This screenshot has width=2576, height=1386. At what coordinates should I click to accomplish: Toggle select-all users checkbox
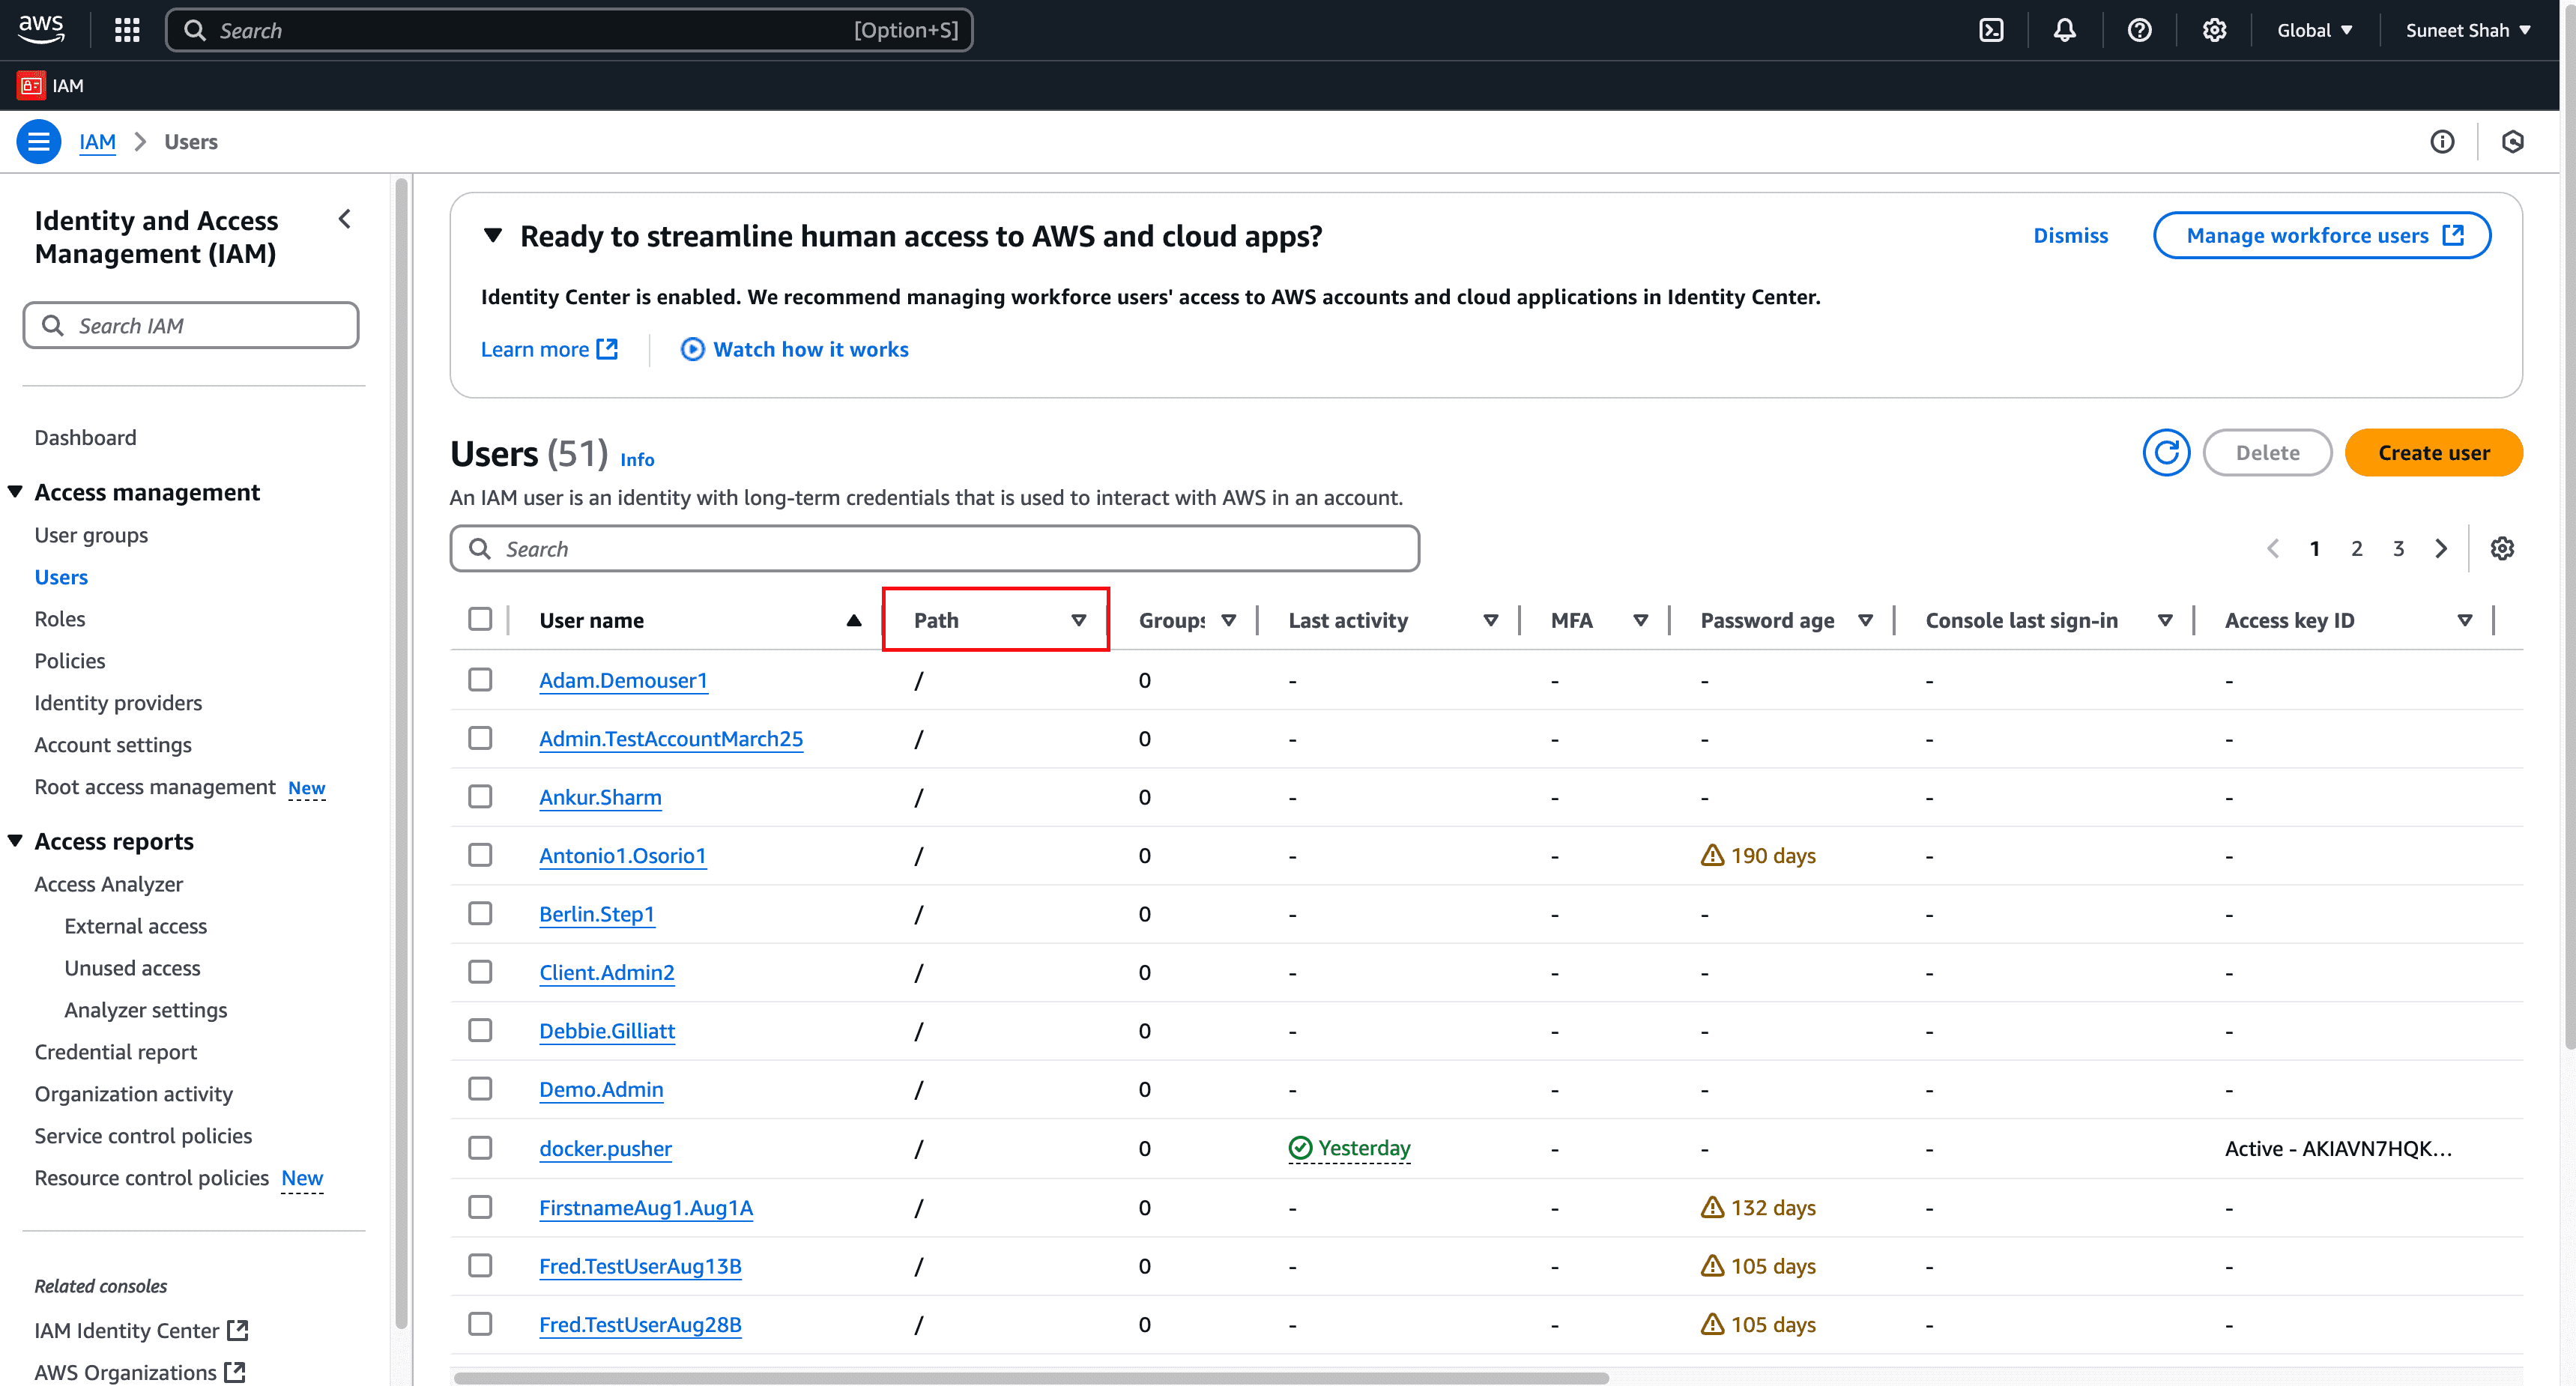[x=480, y=619]
